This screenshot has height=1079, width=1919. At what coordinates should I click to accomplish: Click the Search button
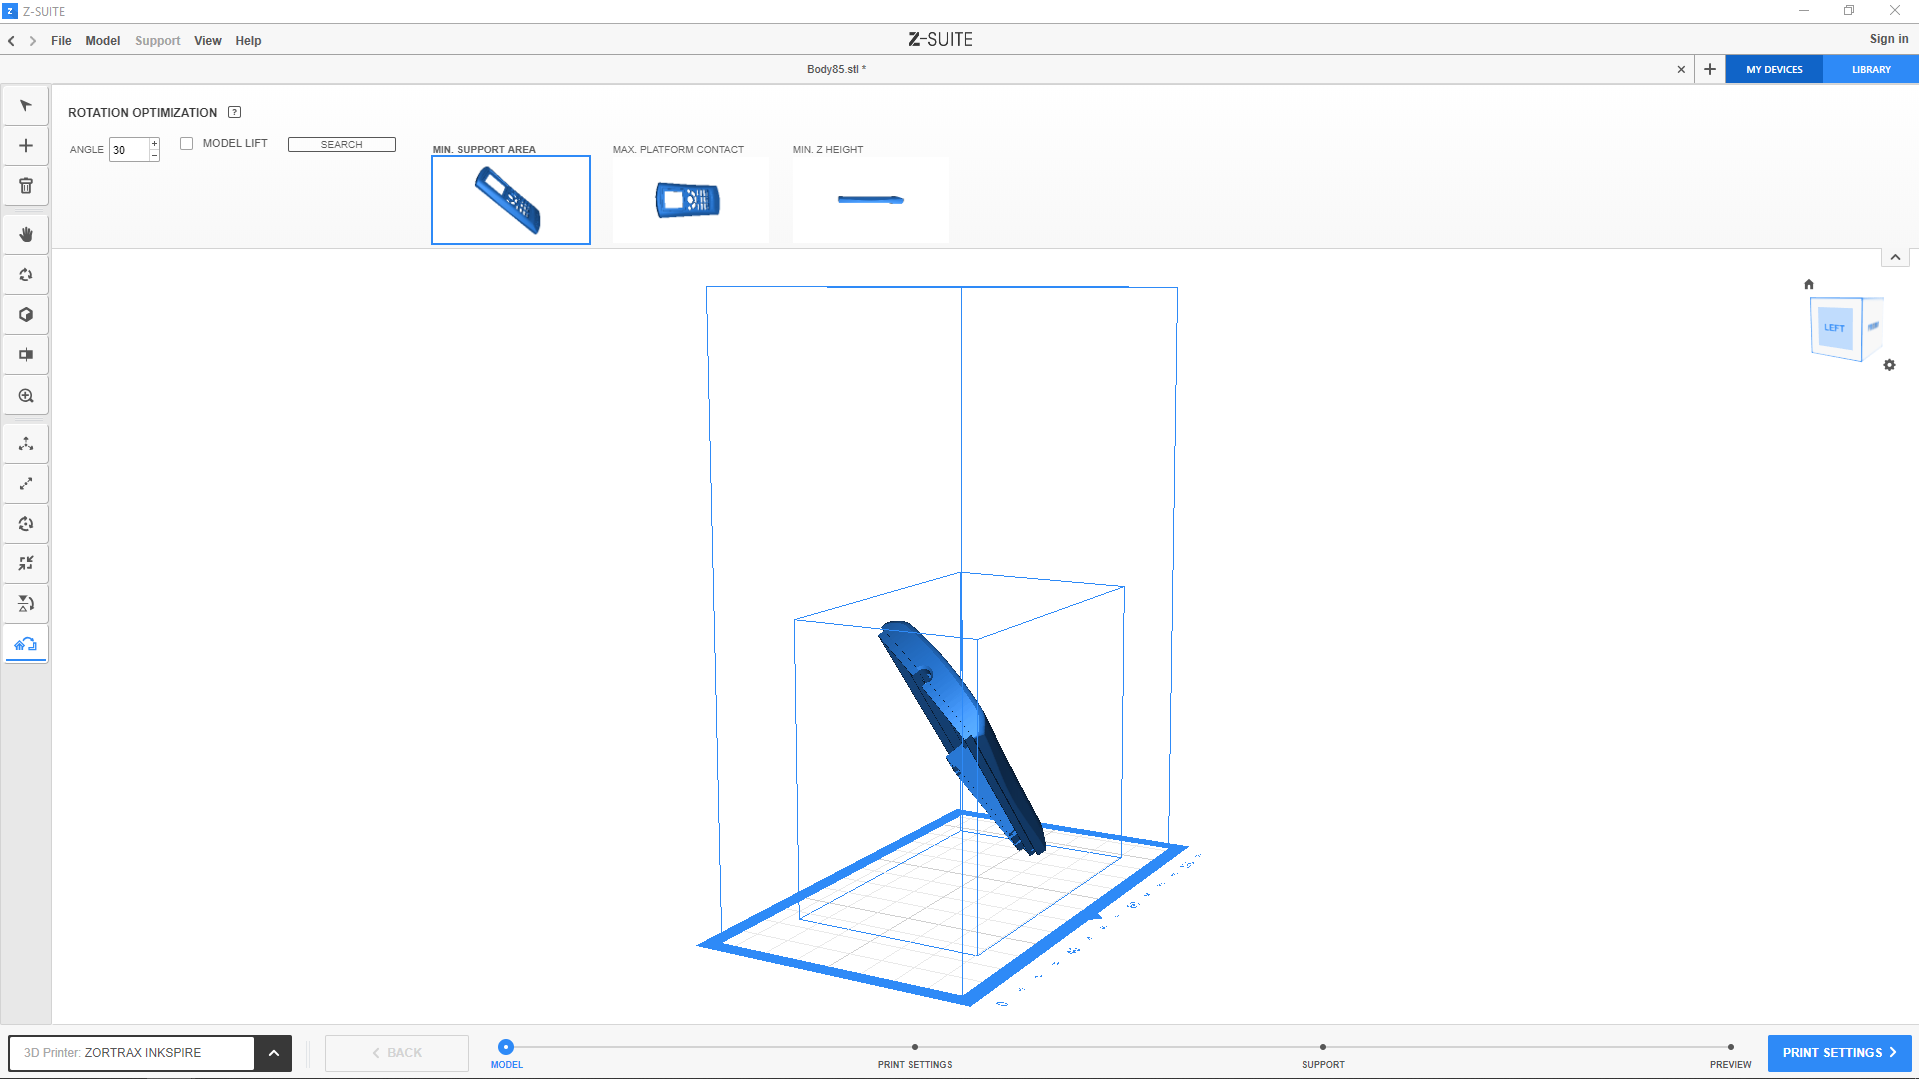(341, 145)
